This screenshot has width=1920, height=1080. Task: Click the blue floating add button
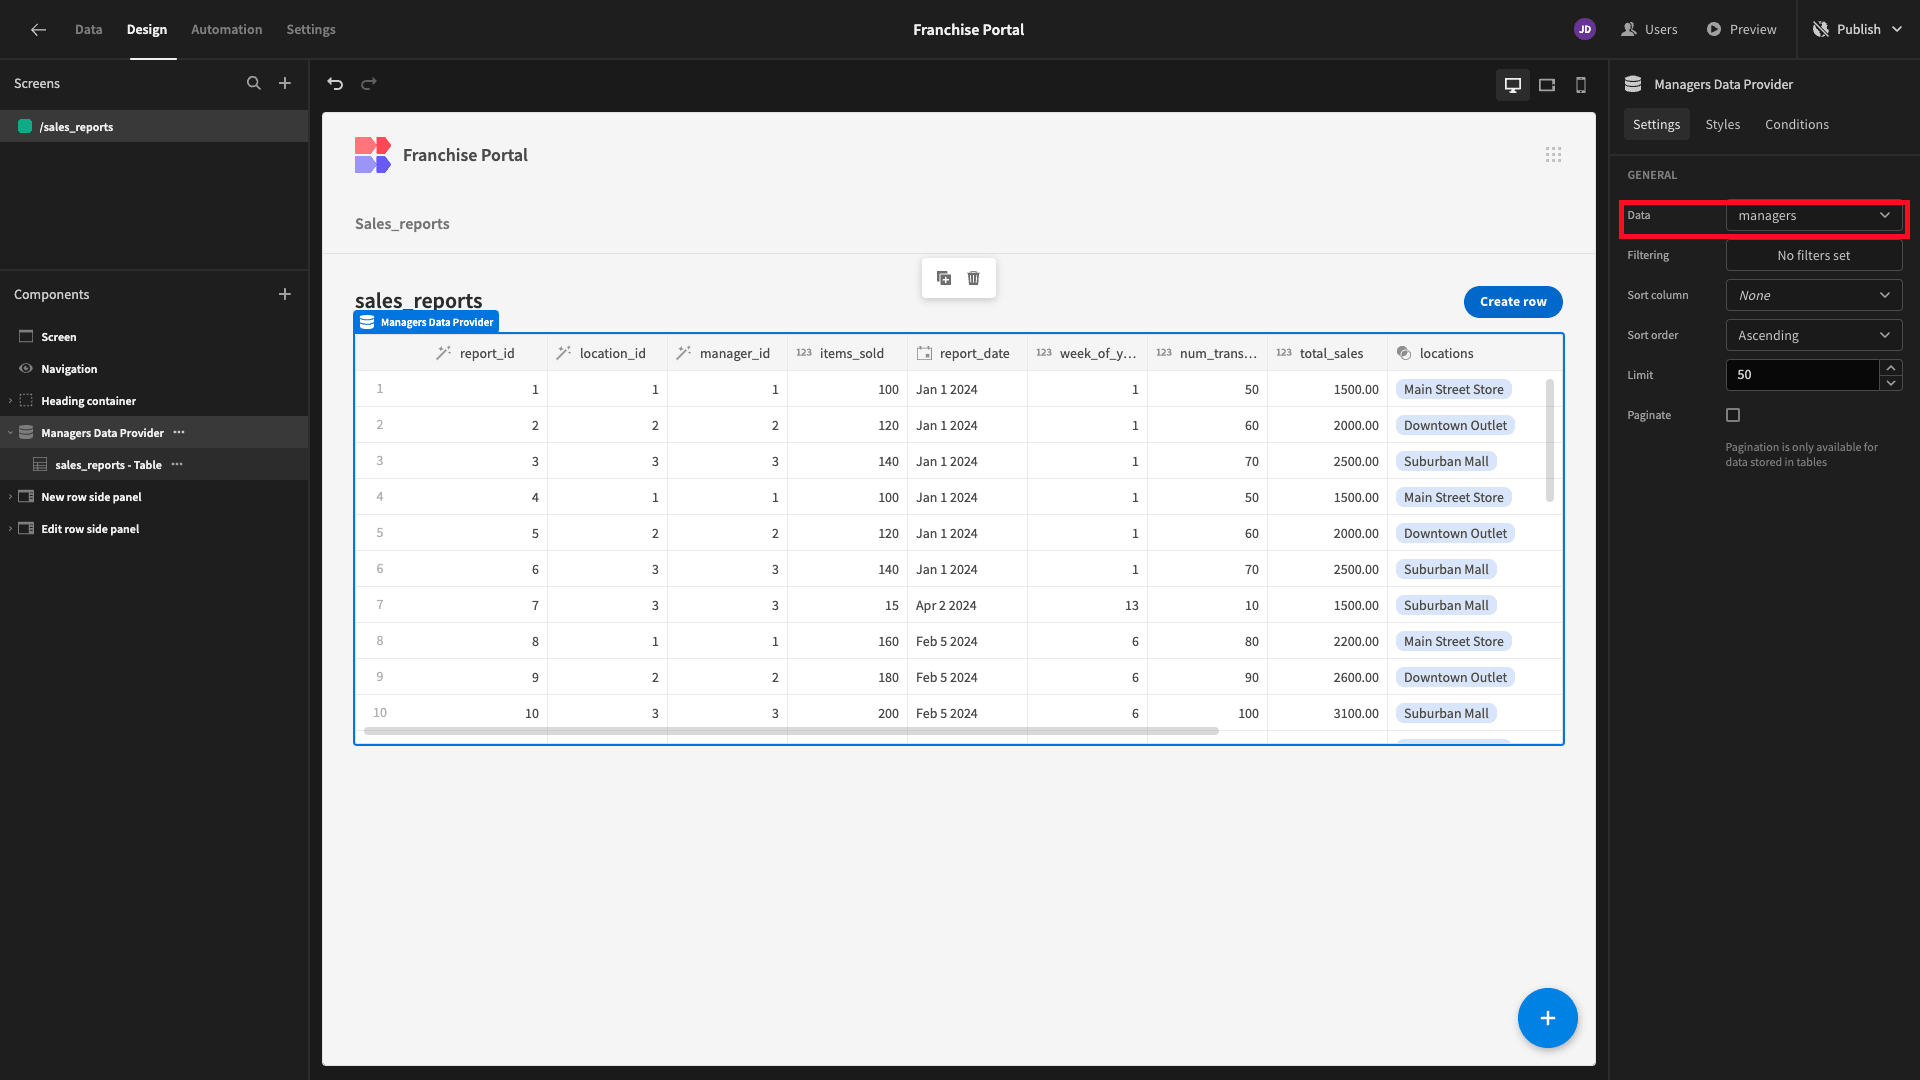coord(1548,1018)
